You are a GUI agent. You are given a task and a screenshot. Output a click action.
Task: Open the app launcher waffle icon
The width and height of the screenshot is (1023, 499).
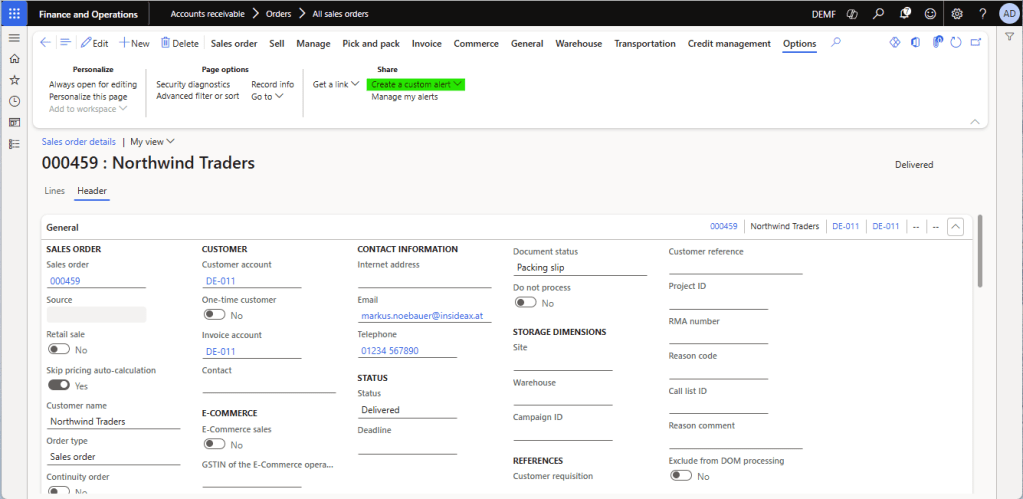click(14, 14)
